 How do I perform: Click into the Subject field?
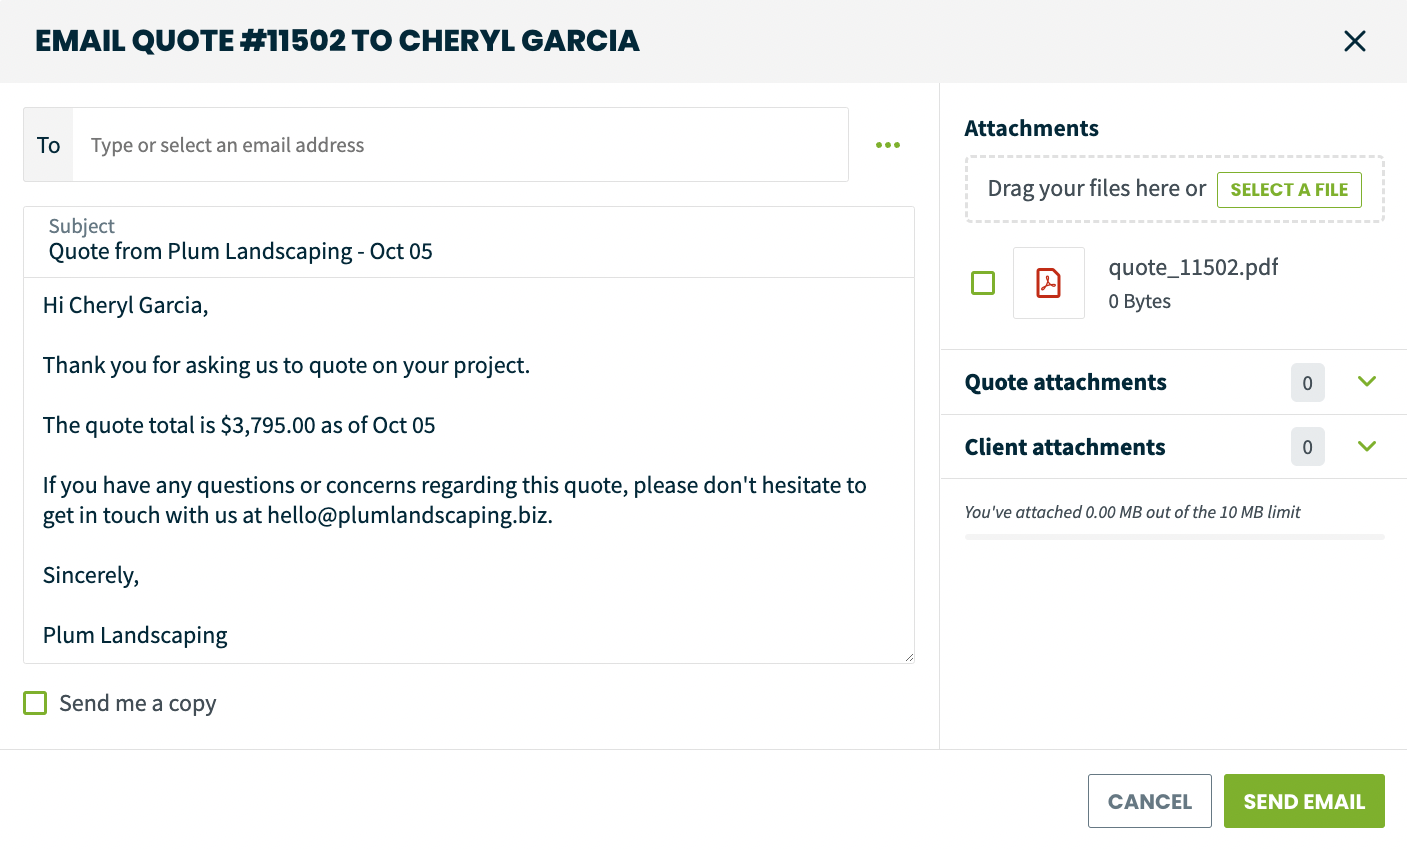tap(468, 251)
